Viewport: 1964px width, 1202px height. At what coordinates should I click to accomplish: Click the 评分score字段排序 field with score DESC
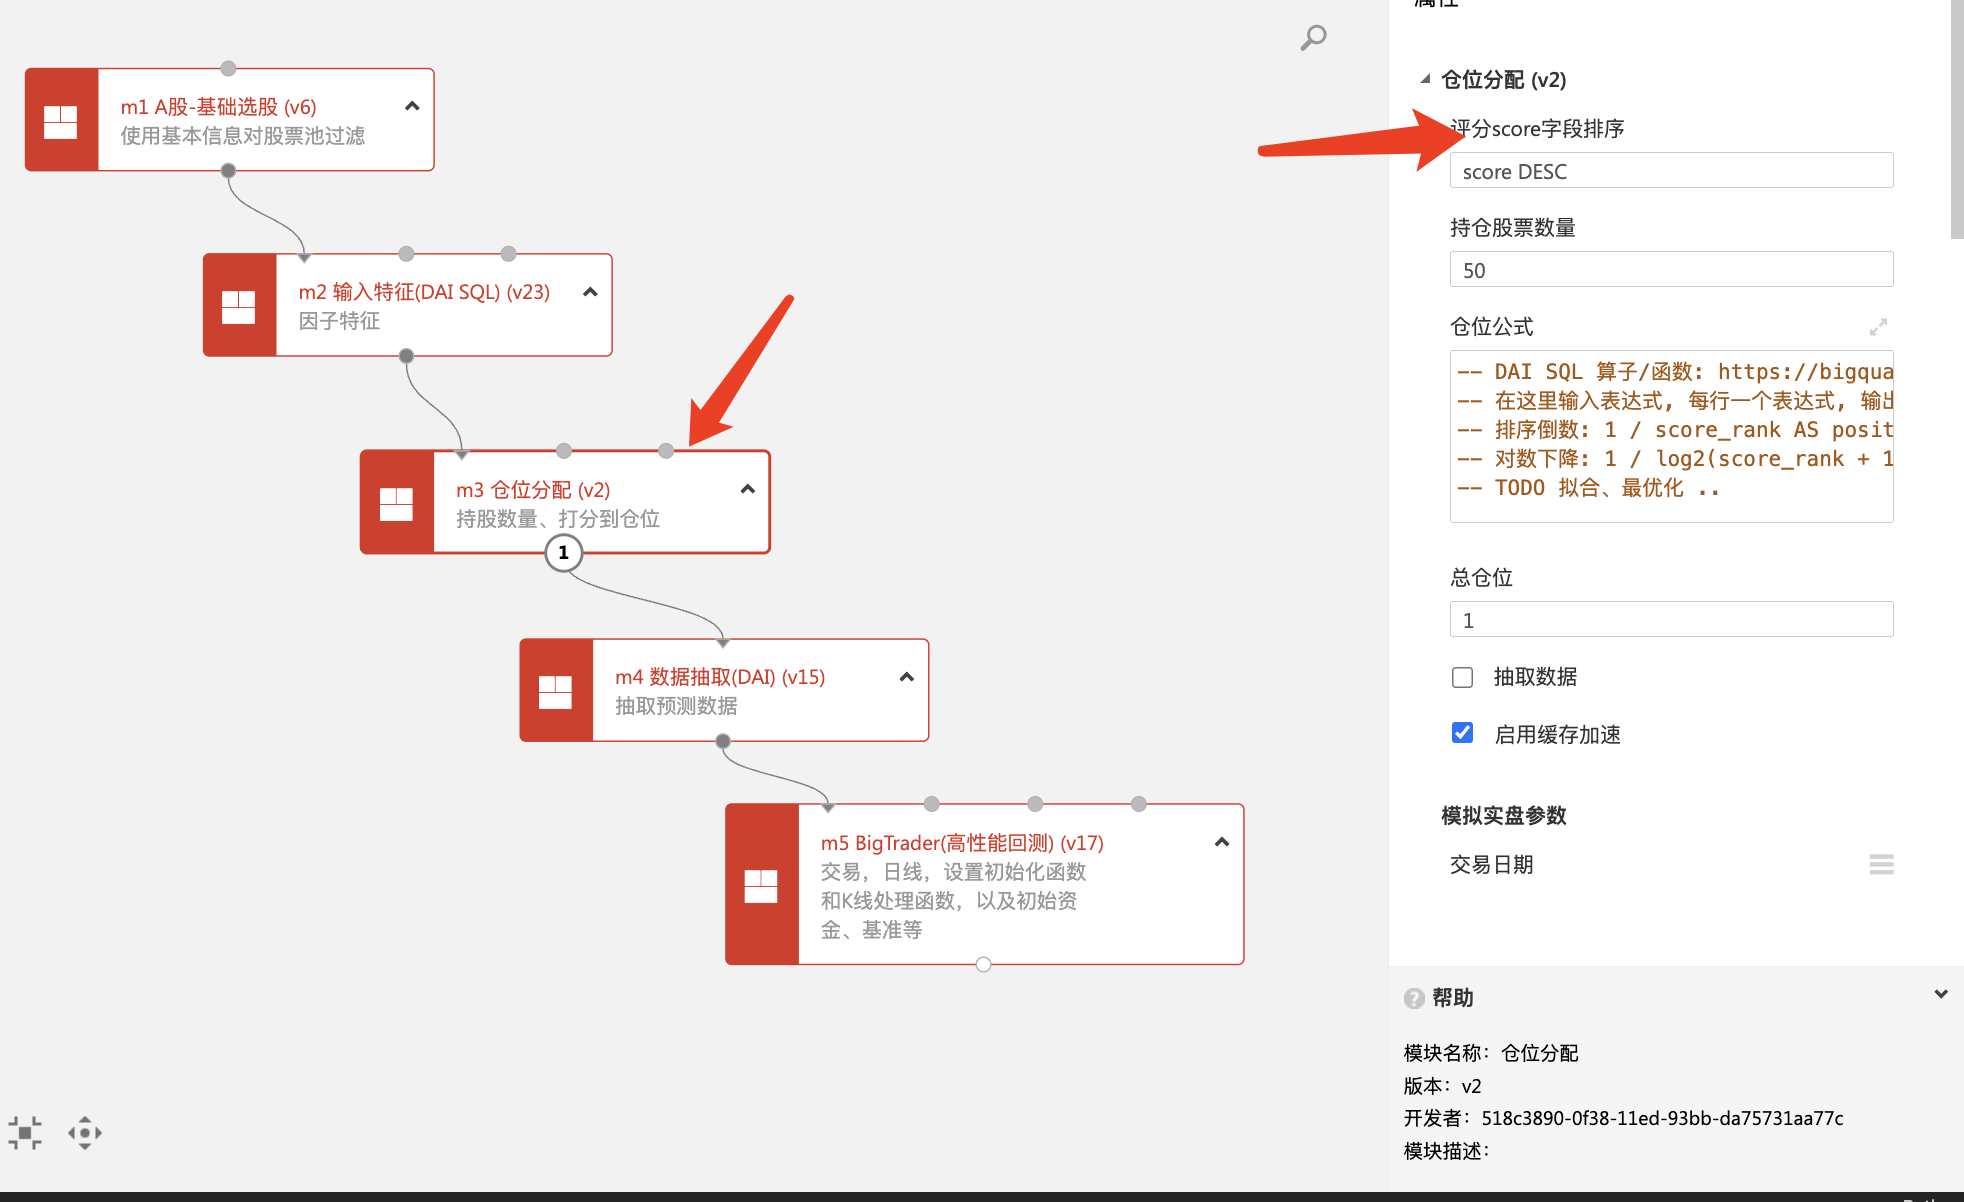click(1670, 171)
